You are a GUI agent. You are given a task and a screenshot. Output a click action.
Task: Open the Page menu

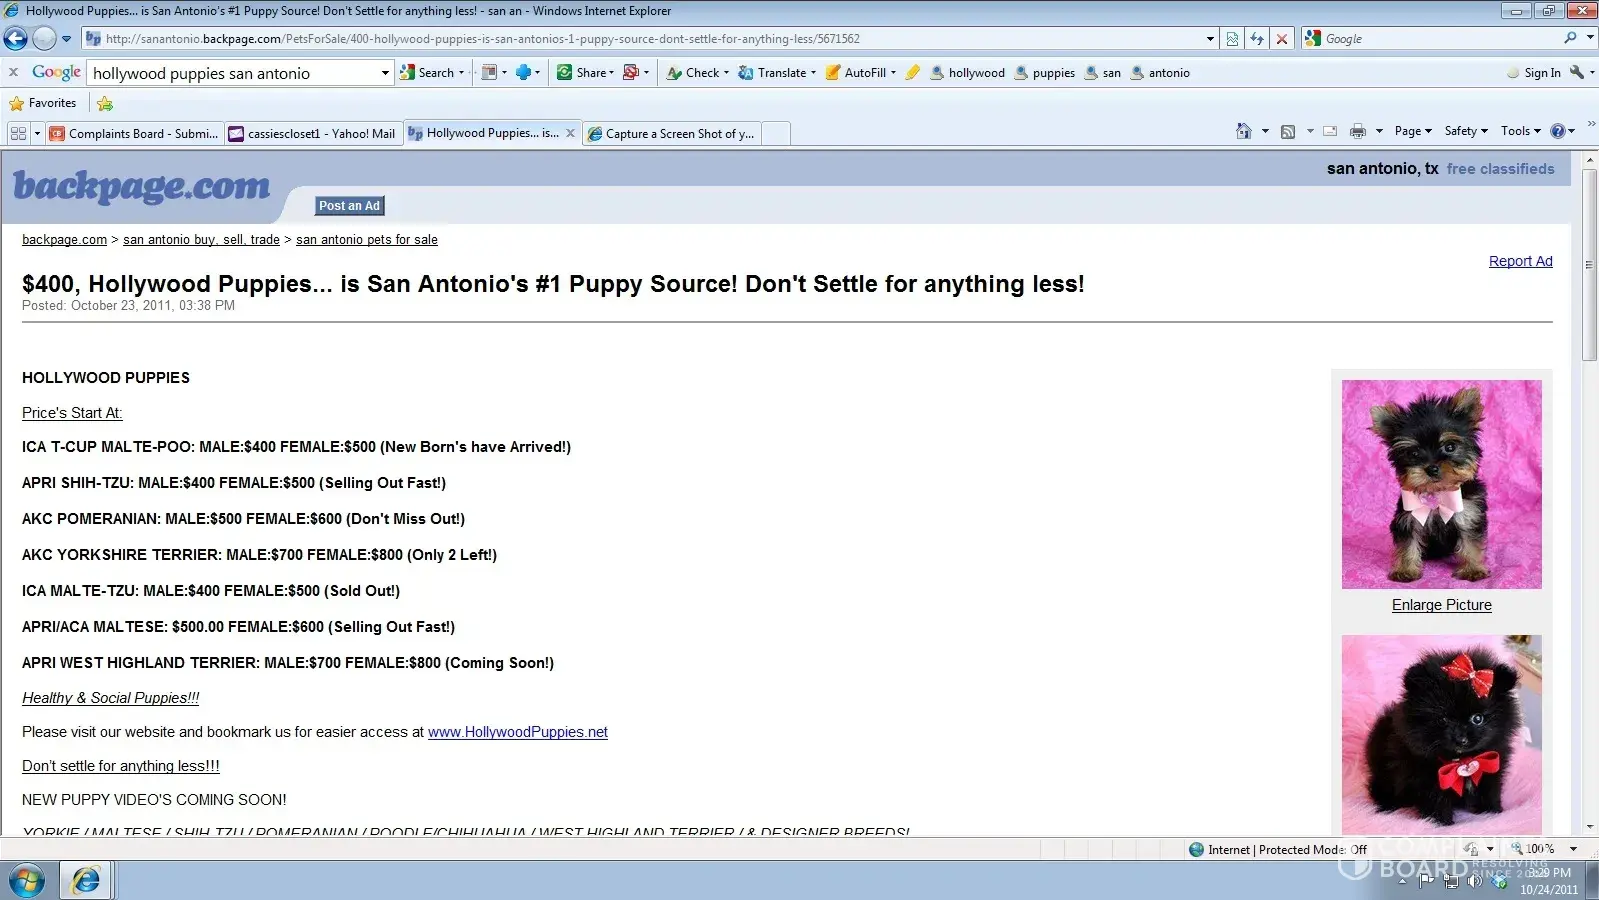click(x=1412, y=131)
